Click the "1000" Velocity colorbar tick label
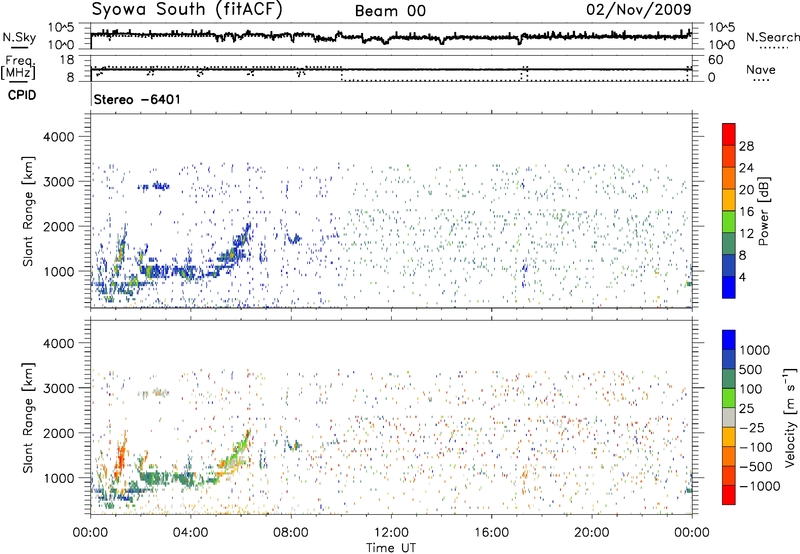Screen dimensions: 800x554 [x=755, y=350]
